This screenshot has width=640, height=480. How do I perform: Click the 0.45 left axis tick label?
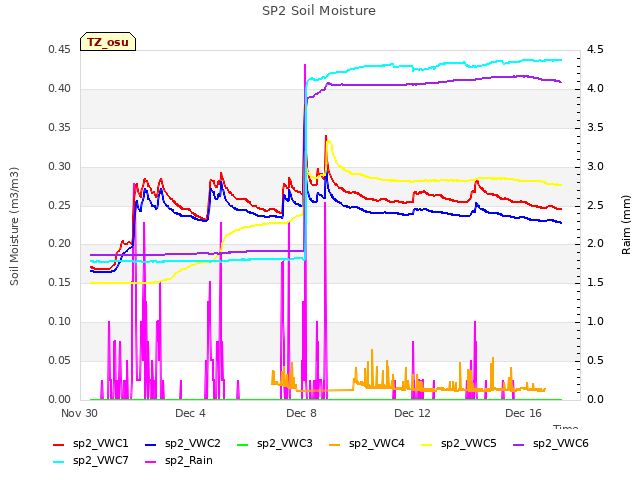(59, 50)
